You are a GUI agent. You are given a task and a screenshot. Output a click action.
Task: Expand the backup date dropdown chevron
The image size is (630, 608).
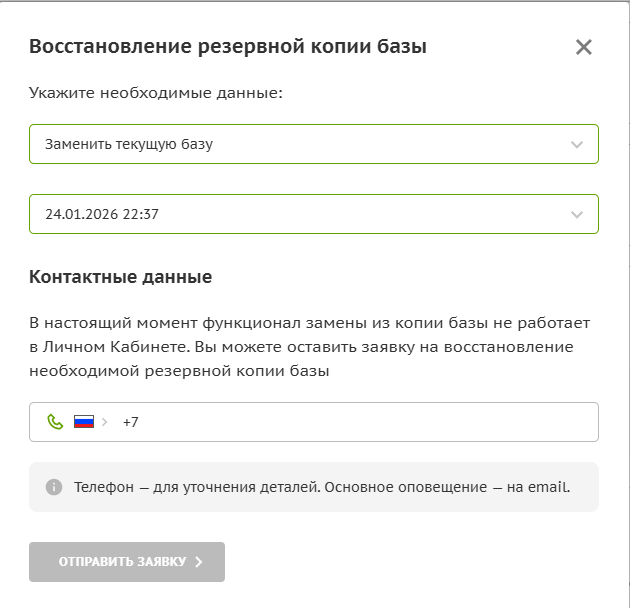click(577, 214)
